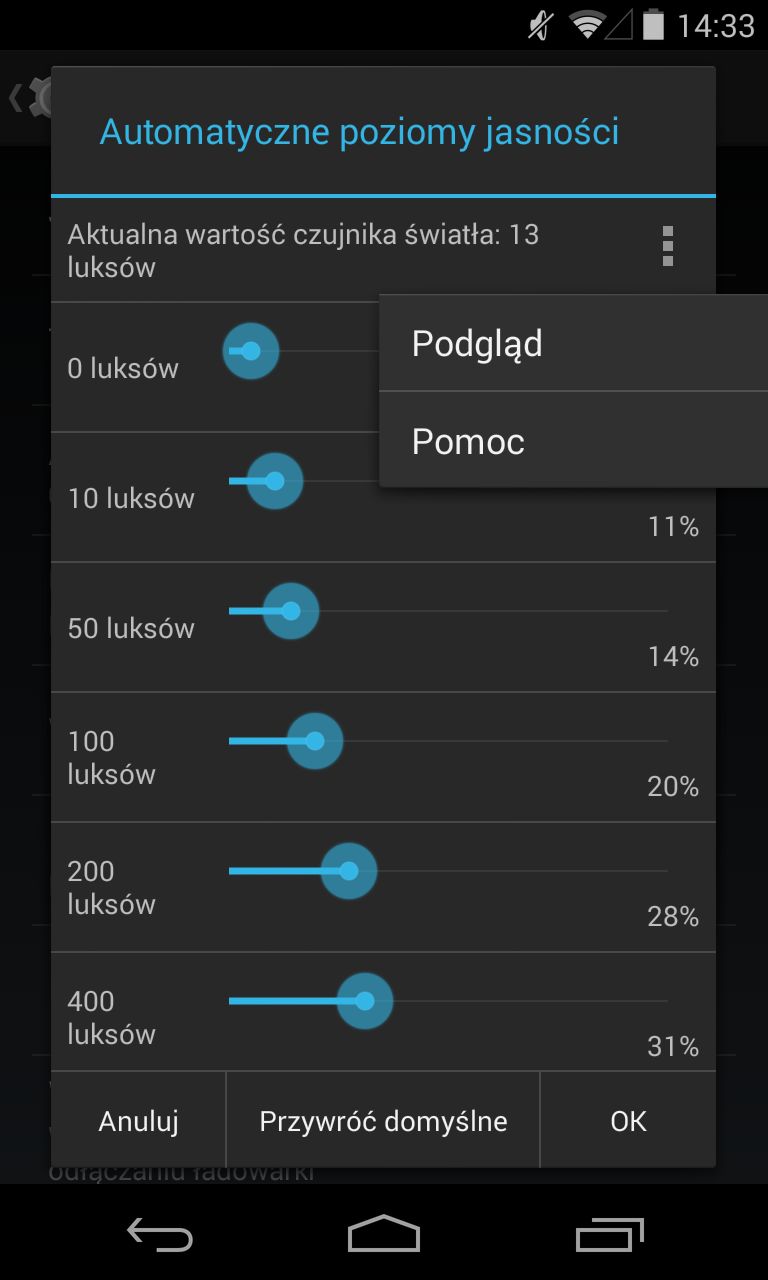Tap the battery status bar icon

pos(654,25)
